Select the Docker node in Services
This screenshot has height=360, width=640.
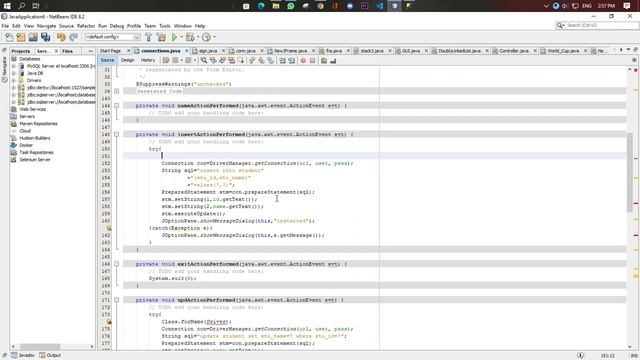point(26,145)
